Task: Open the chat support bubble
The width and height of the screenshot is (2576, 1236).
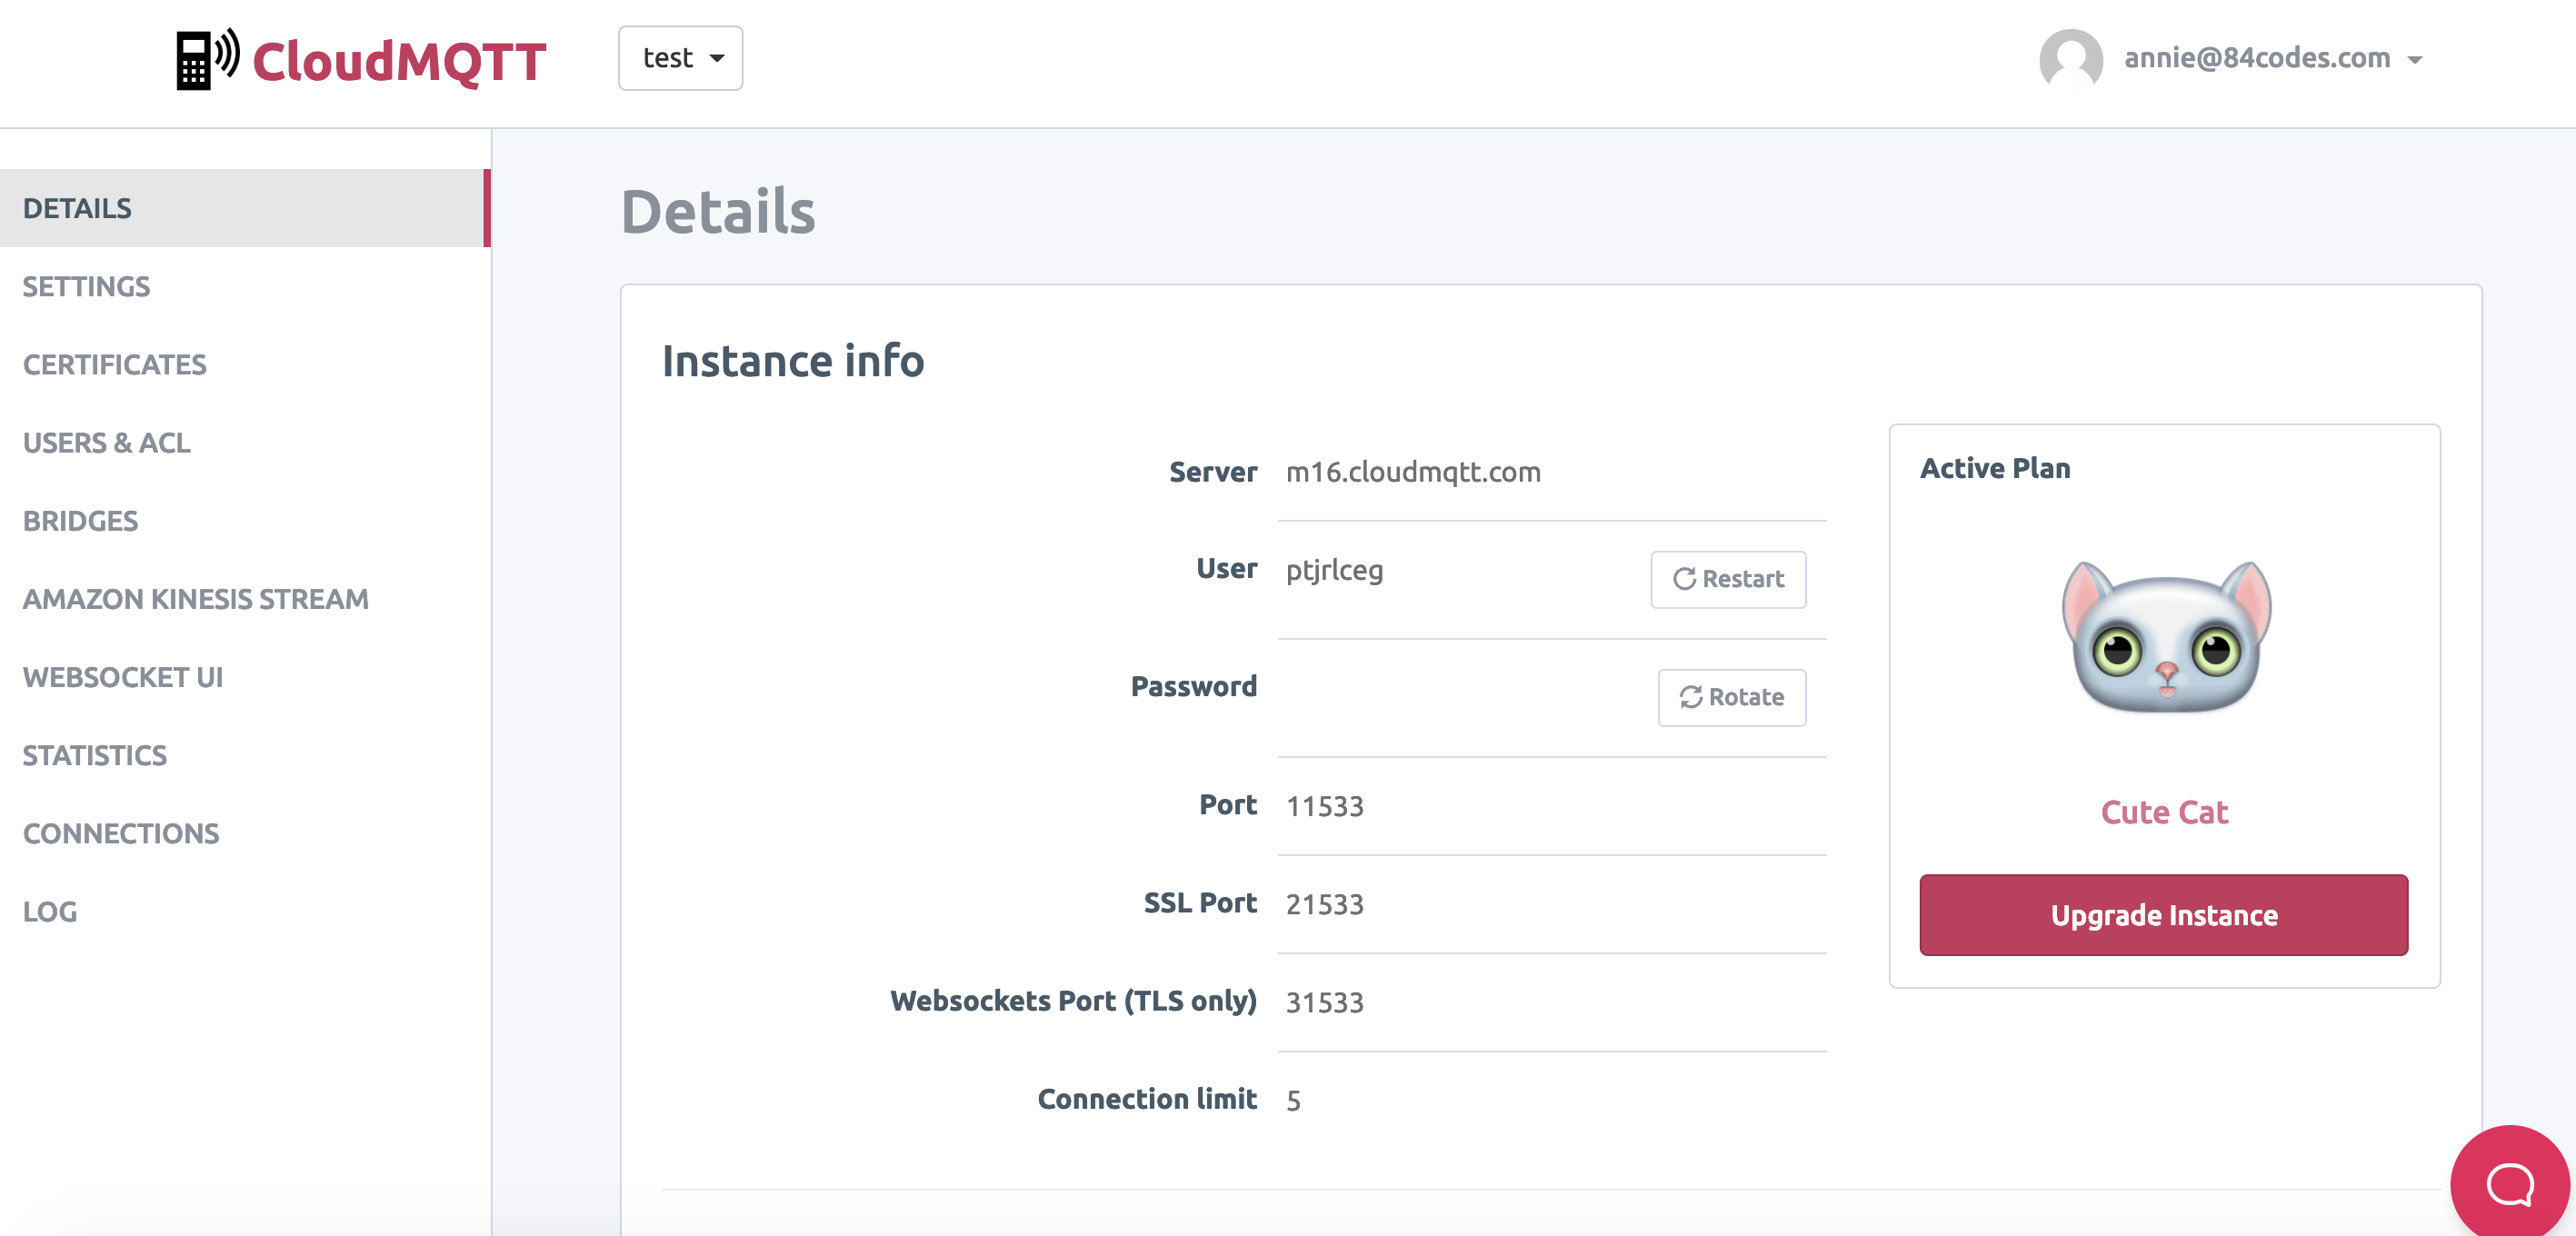Action: tap(2510, 1184)
